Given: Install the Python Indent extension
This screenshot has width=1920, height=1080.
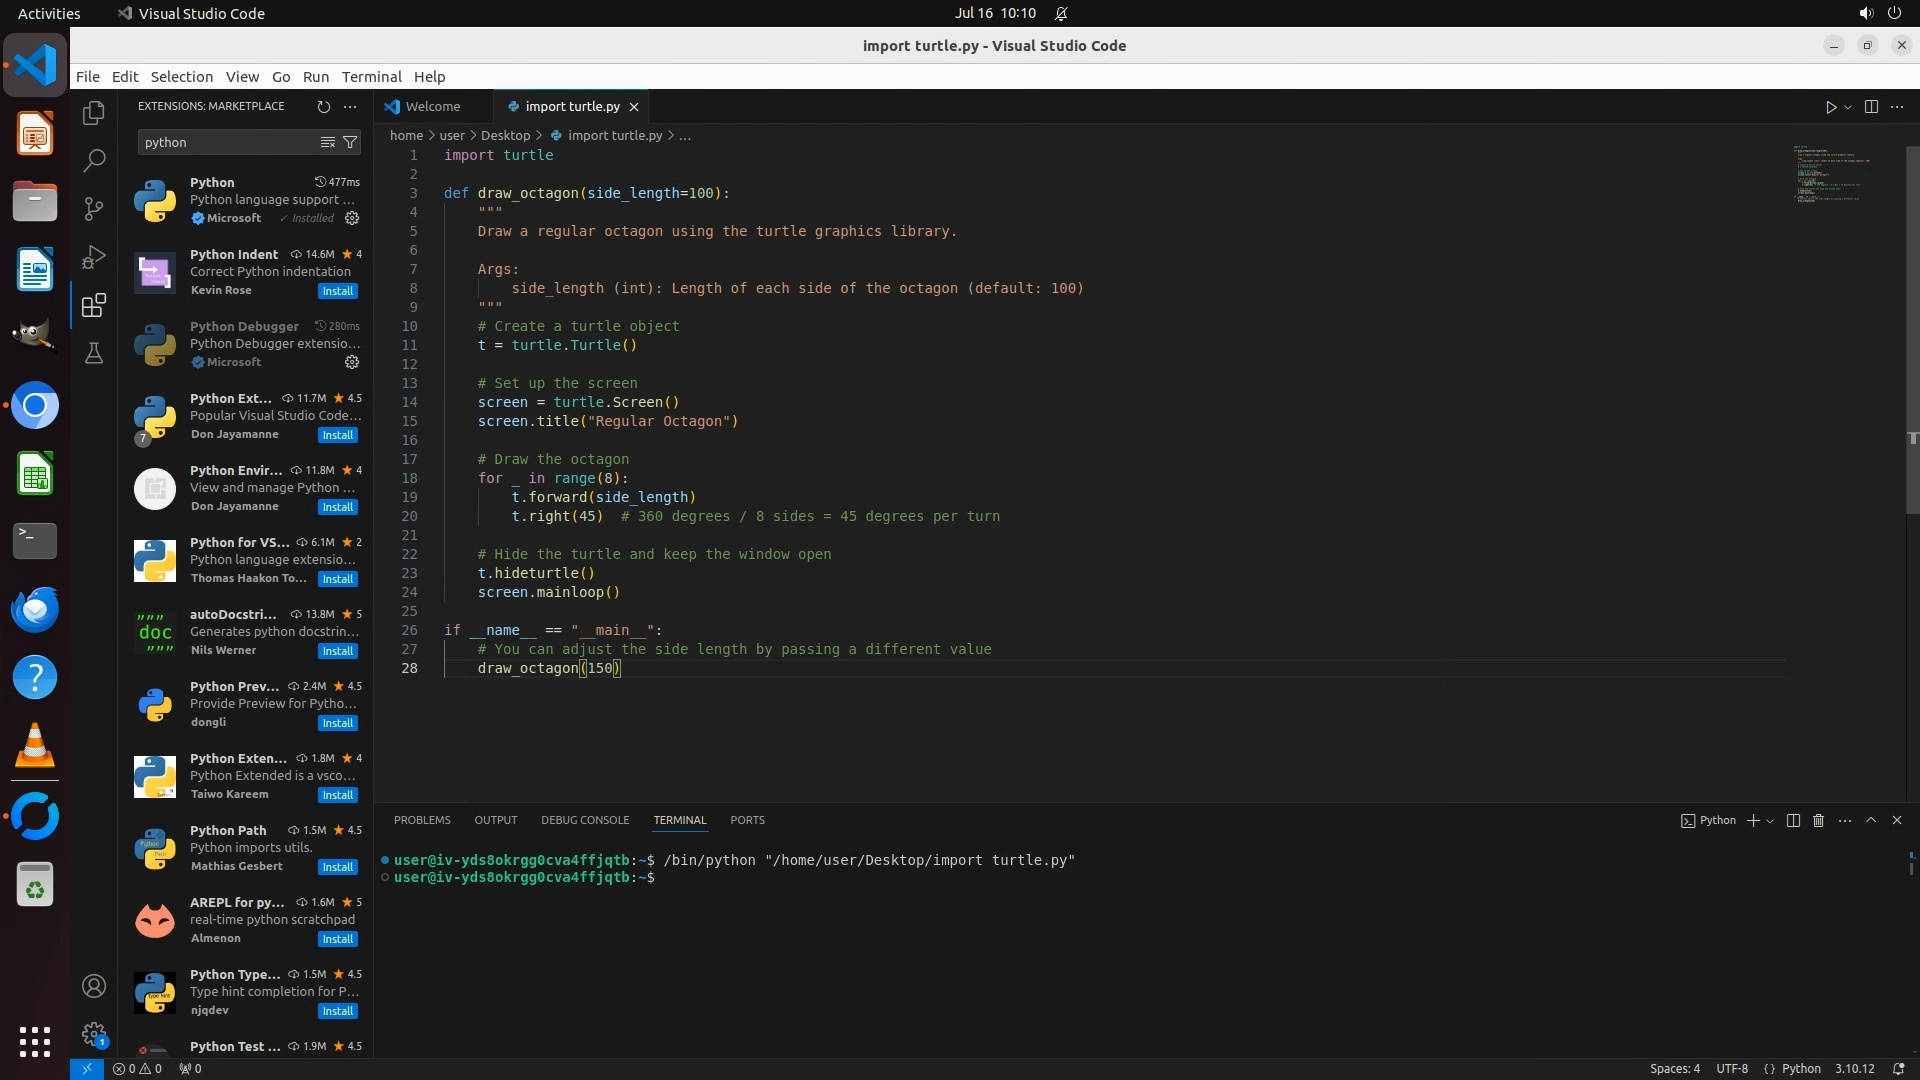Looking at the screenshot, I should pyautogui.click(x=337, y=291).
